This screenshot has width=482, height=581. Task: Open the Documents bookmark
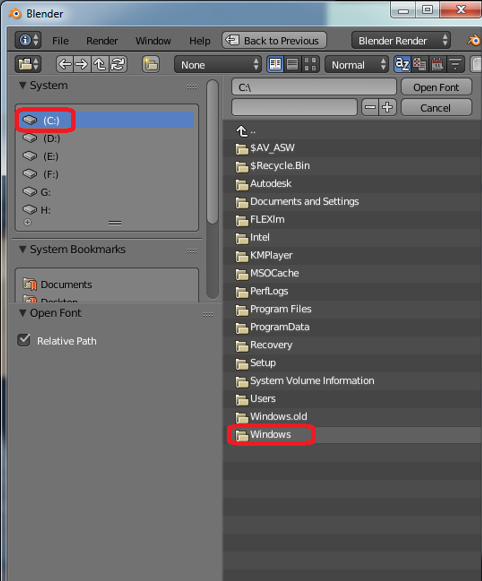[106, 284]
